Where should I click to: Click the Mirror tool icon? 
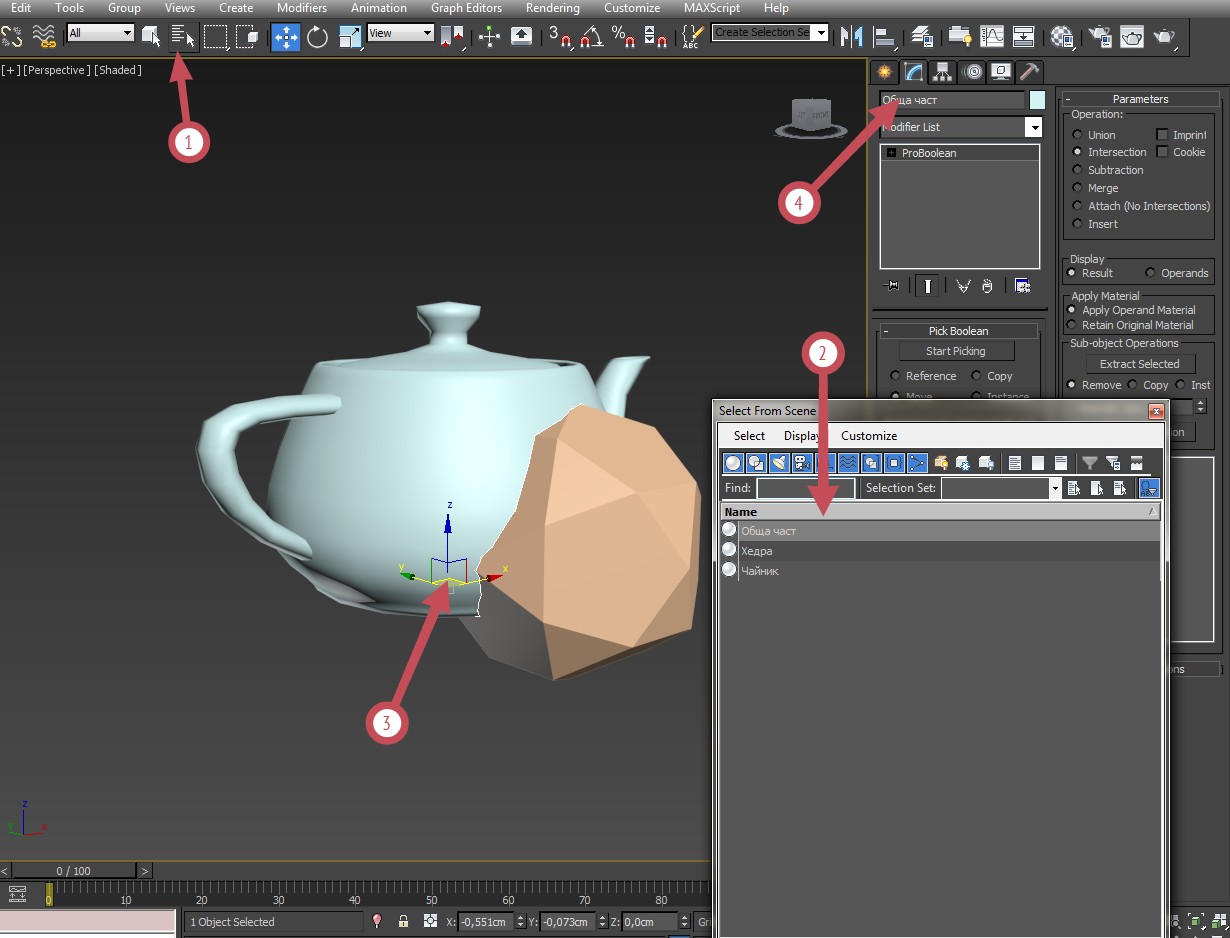point(851,37)
